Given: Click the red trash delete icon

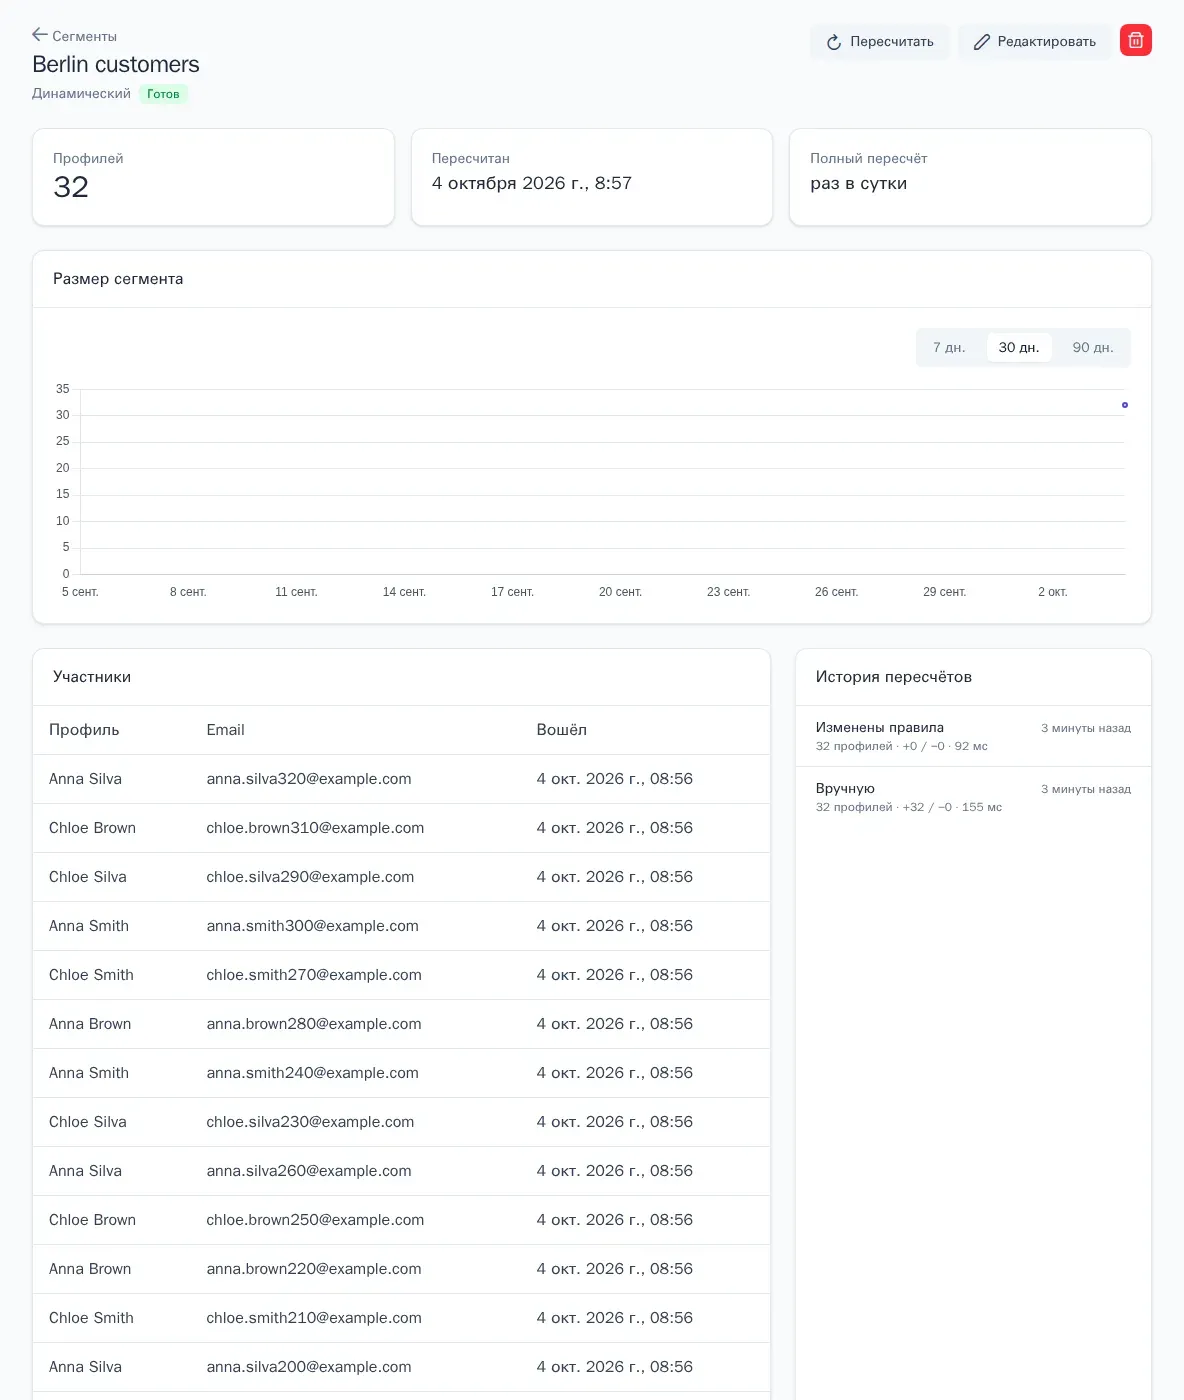Looking at the screenshot, I should click(x=1135, y=40).
